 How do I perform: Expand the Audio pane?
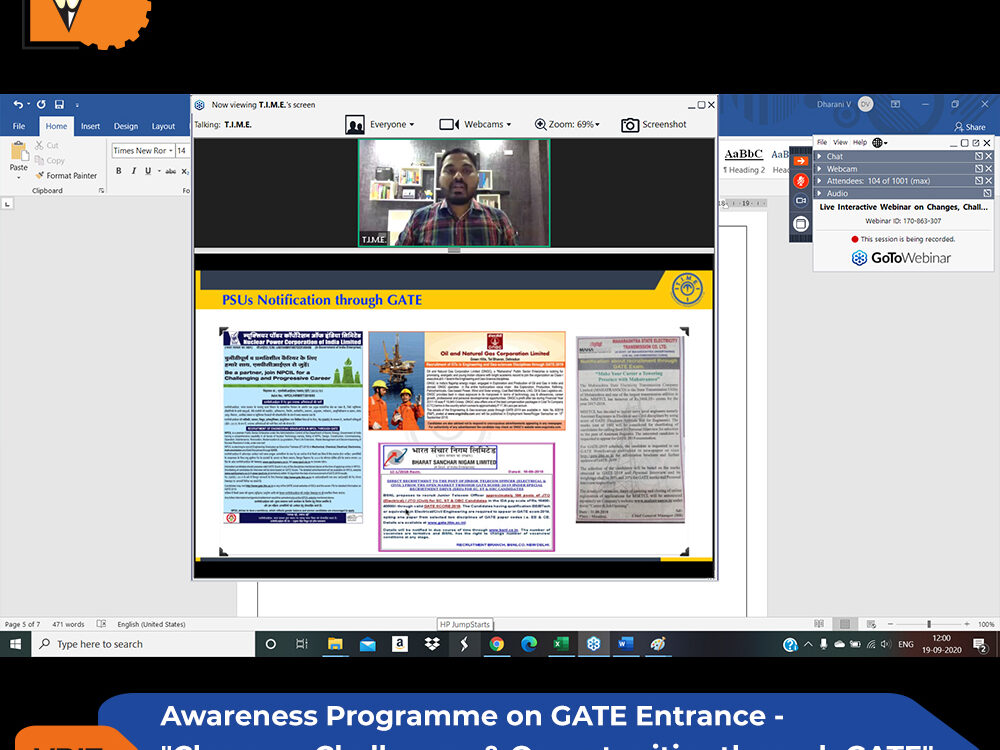coord(820,193)
